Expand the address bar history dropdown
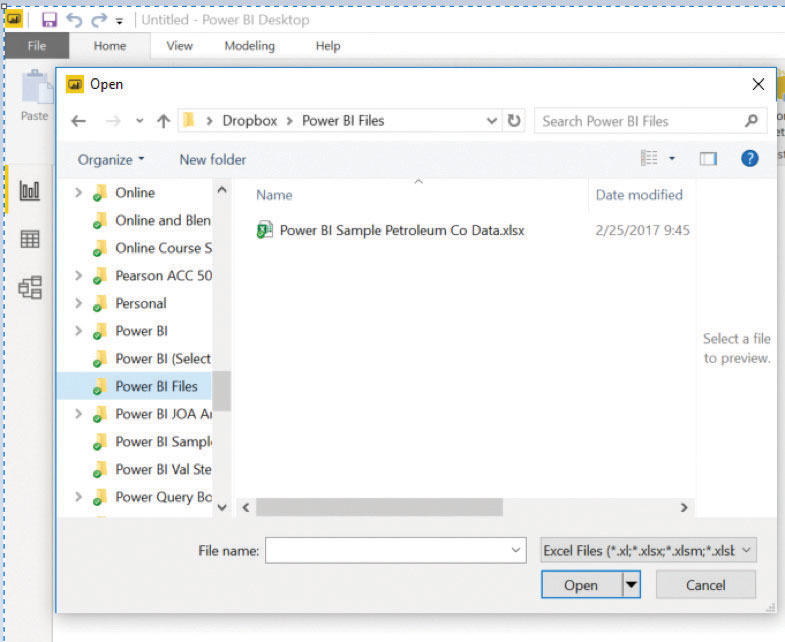This screenshot has height=642, width=785. pos(492,121)
